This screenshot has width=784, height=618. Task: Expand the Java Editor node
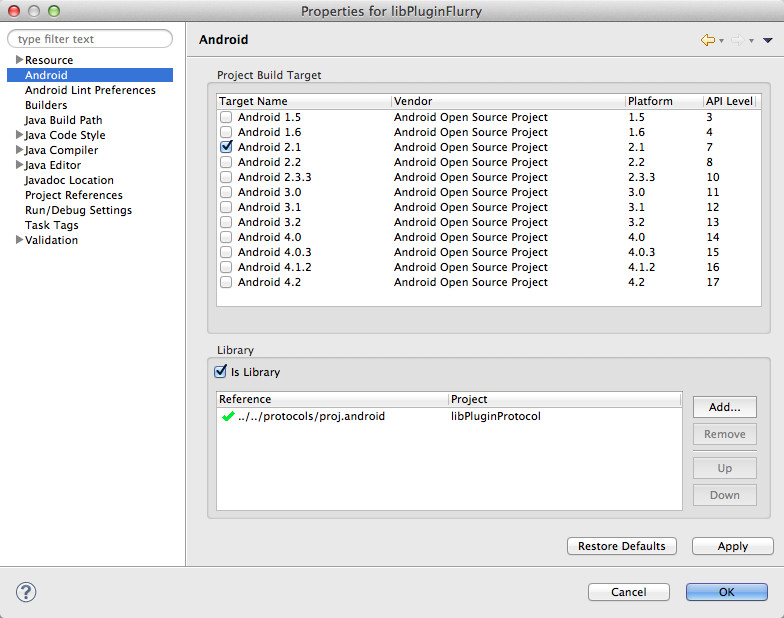(x=19, y=164)
